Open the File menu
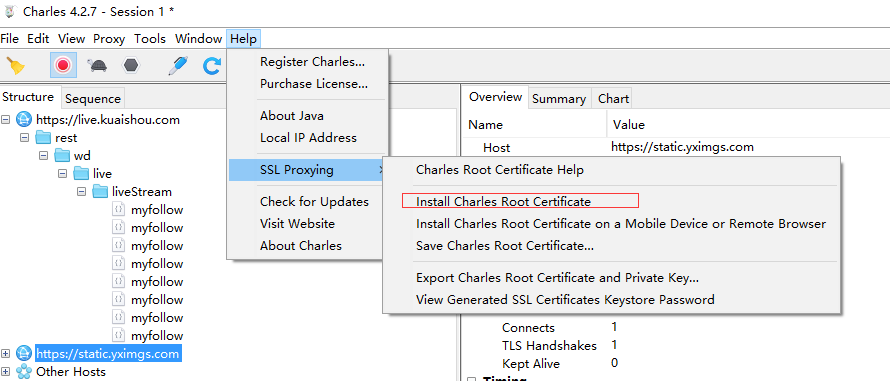Viewport: 890px width, 381px height. click(10, 39)
